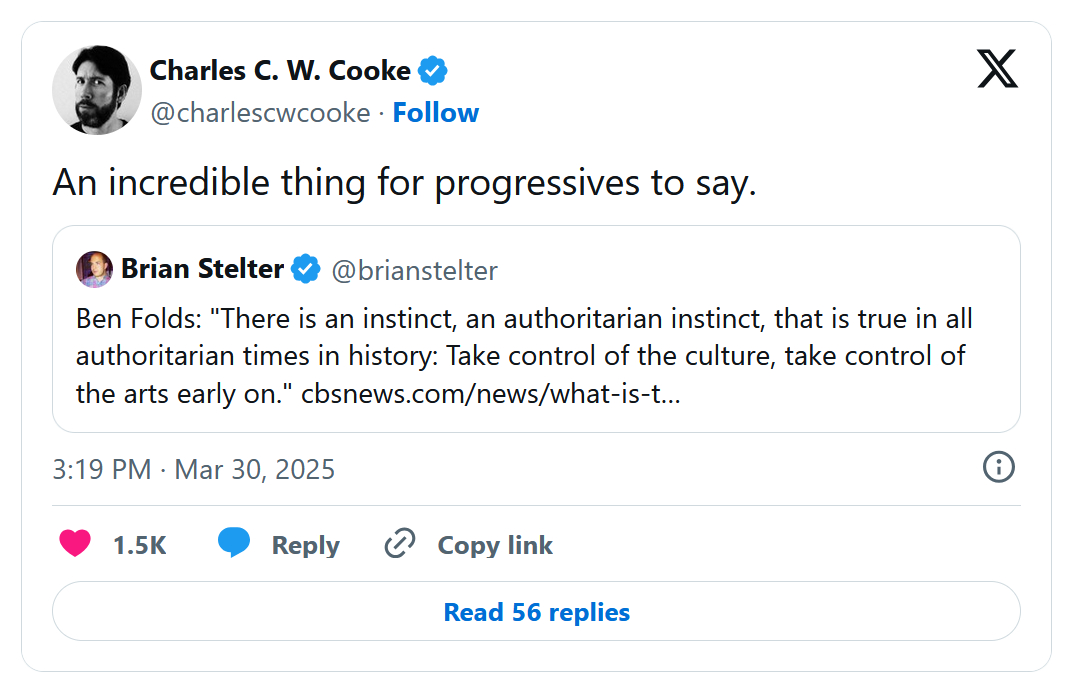This screenshot has width=1077, height=684.
Task: Click Charles Cooke's verified badge
Action: [433, 71]
